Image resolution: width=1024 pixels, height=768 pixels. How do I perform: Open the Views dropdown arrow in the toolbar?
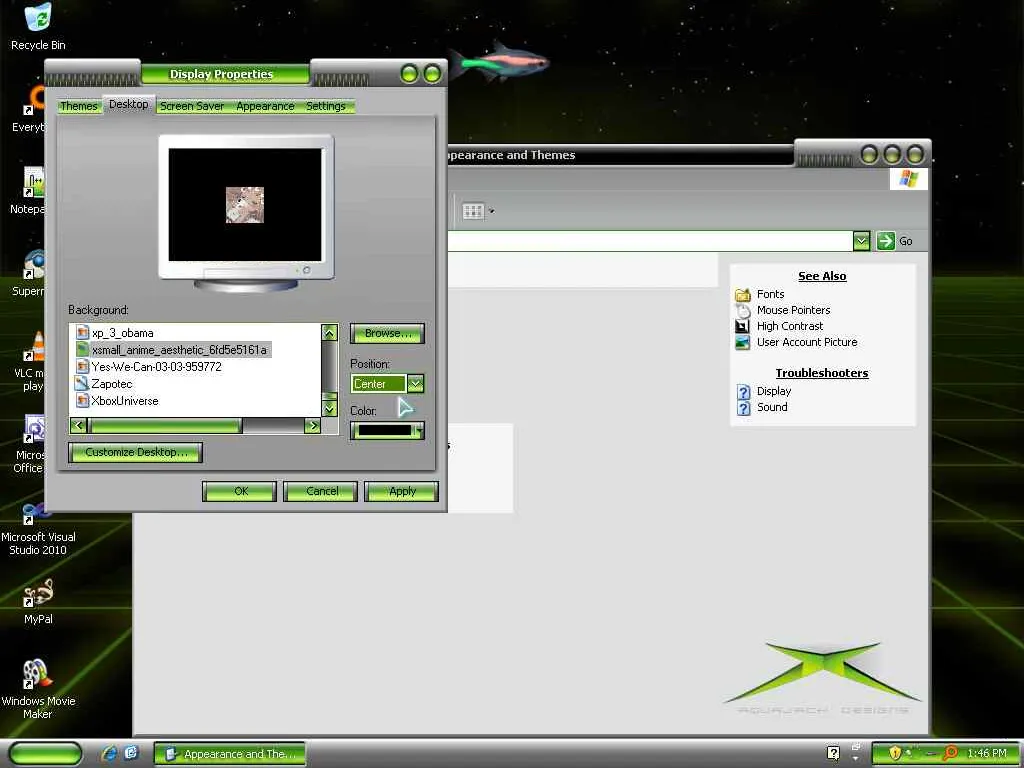click(492, 211)
